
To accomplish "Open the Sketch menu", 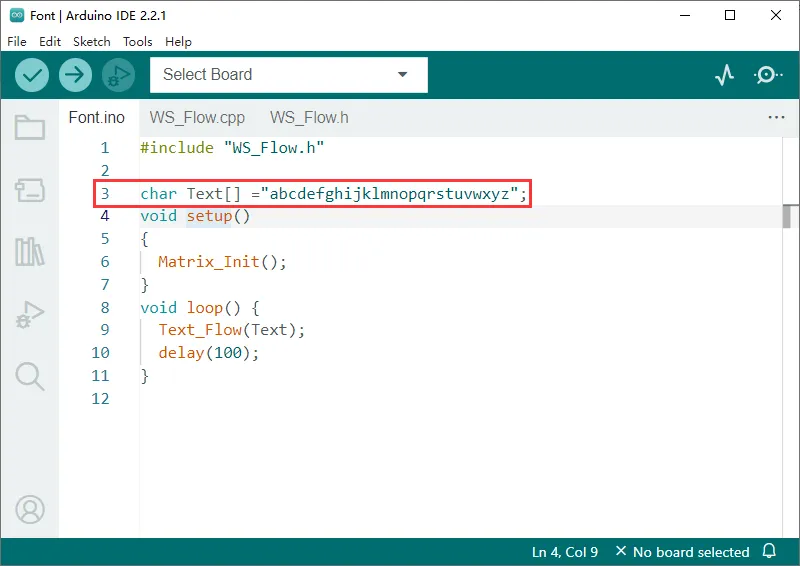I will coord(91,42).
